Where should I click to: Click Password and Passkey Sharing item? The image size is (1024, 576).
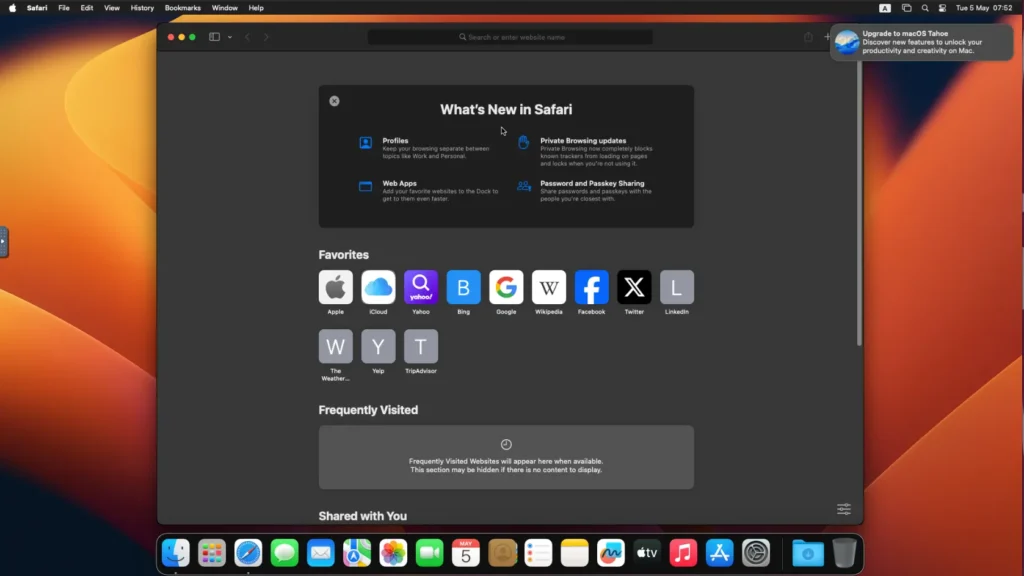coord(586,191)
